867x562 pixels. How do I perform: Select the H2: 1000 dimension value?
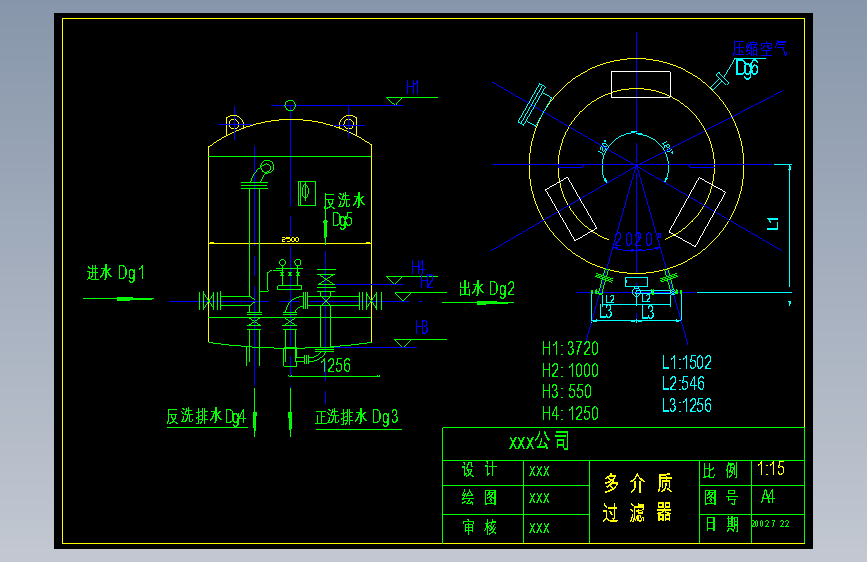pyautogui.click(x=570, y=370)
